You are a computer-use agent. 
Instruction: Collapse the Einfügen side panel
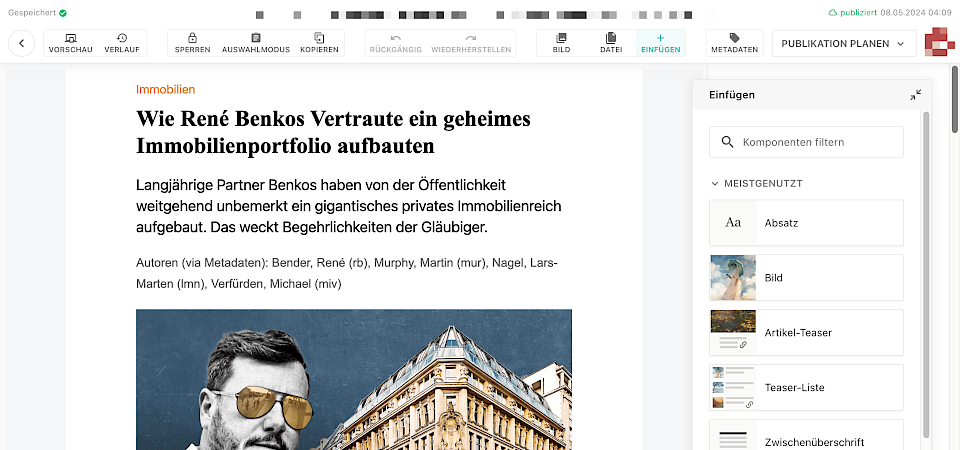[915, 95]
